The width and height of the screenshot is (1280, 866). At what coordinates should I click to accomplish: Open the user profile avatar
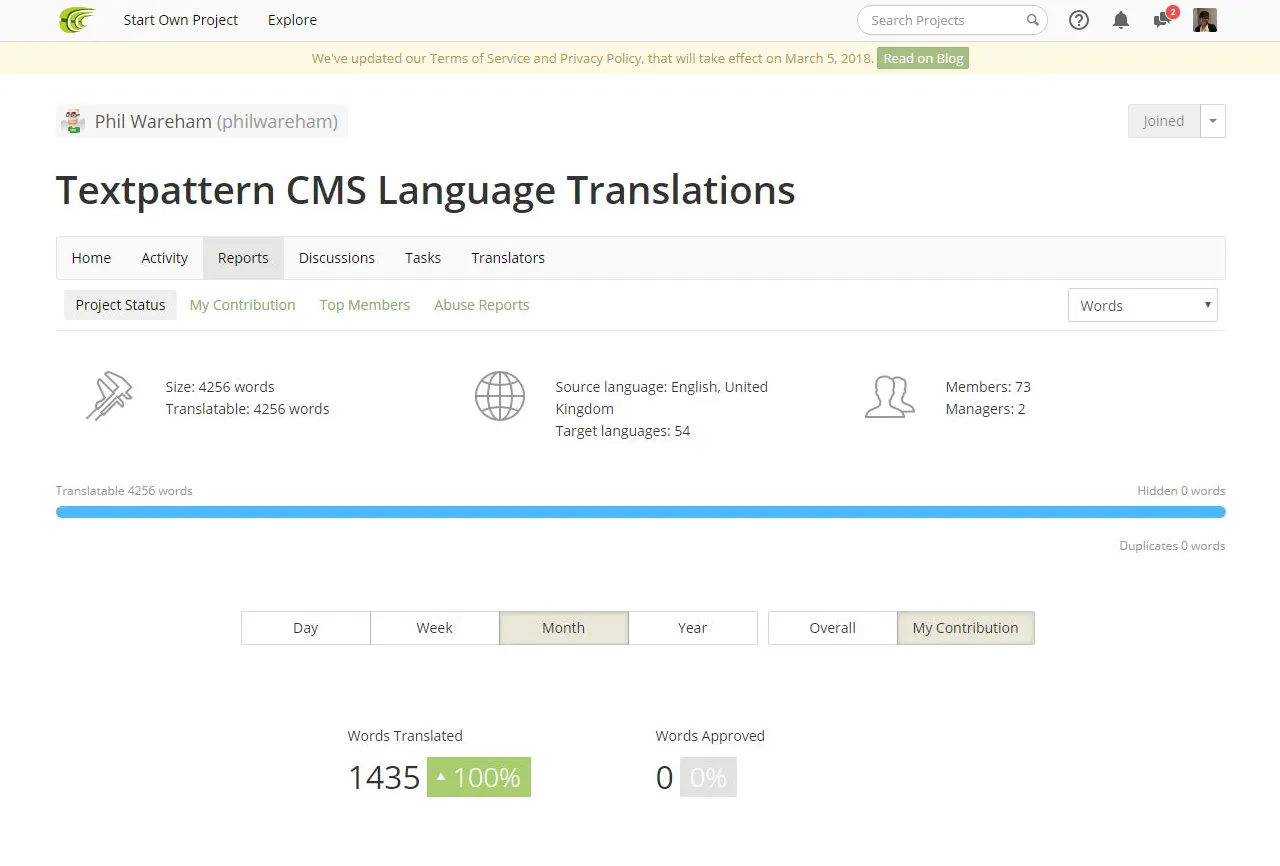pyautogui.click(x=1205, y=20)
